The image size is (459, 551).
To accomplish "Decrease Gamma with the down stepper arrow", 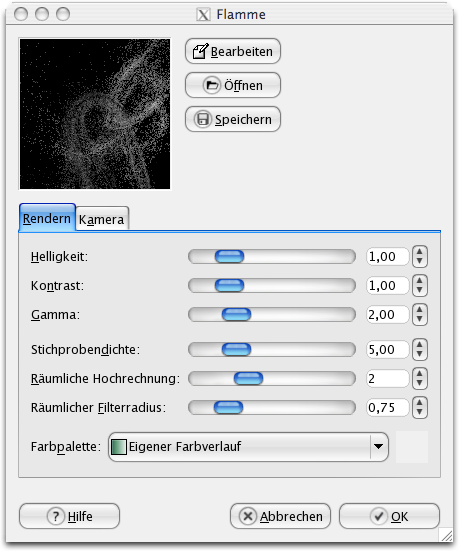I will click(420, 319).
